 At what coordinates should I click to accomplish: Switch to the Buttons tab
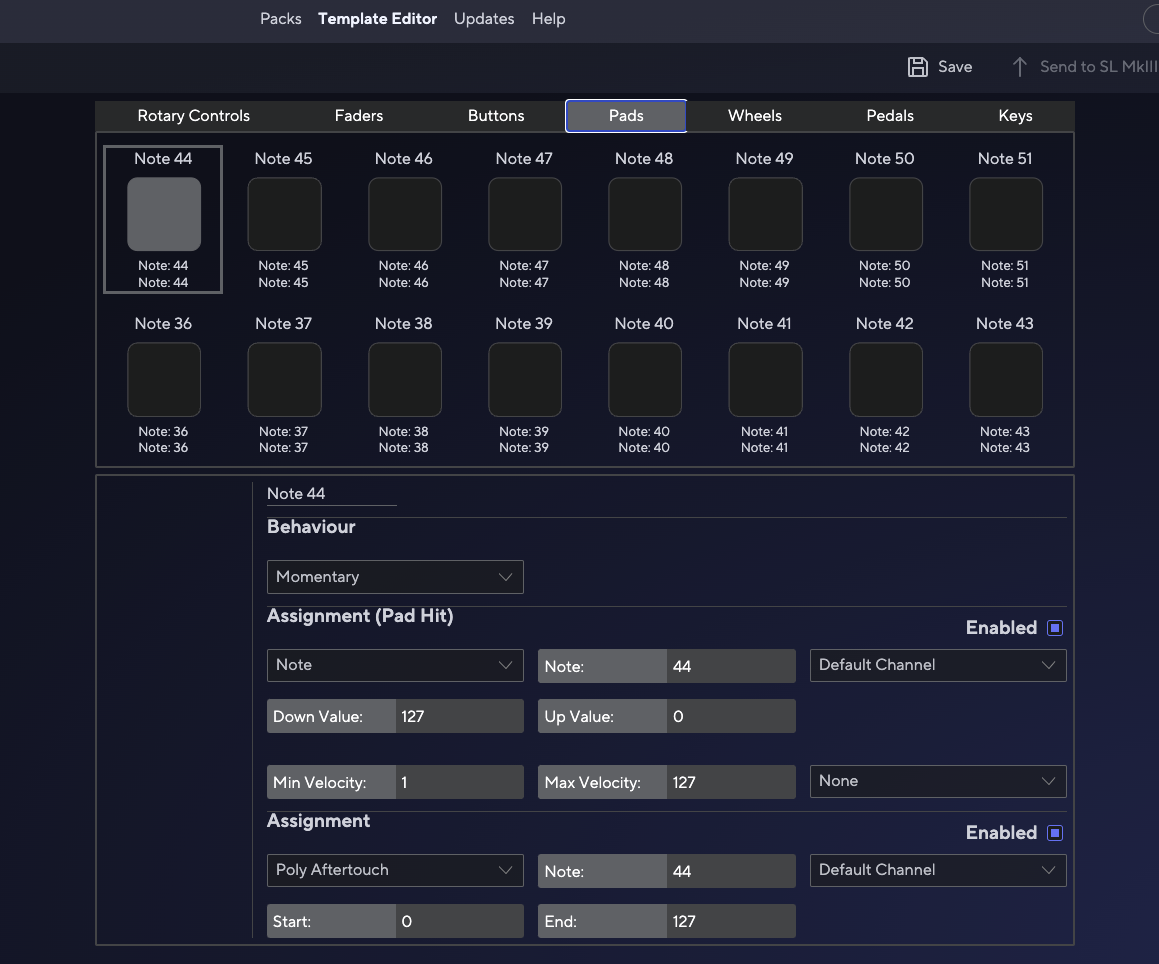coord(496,116)
